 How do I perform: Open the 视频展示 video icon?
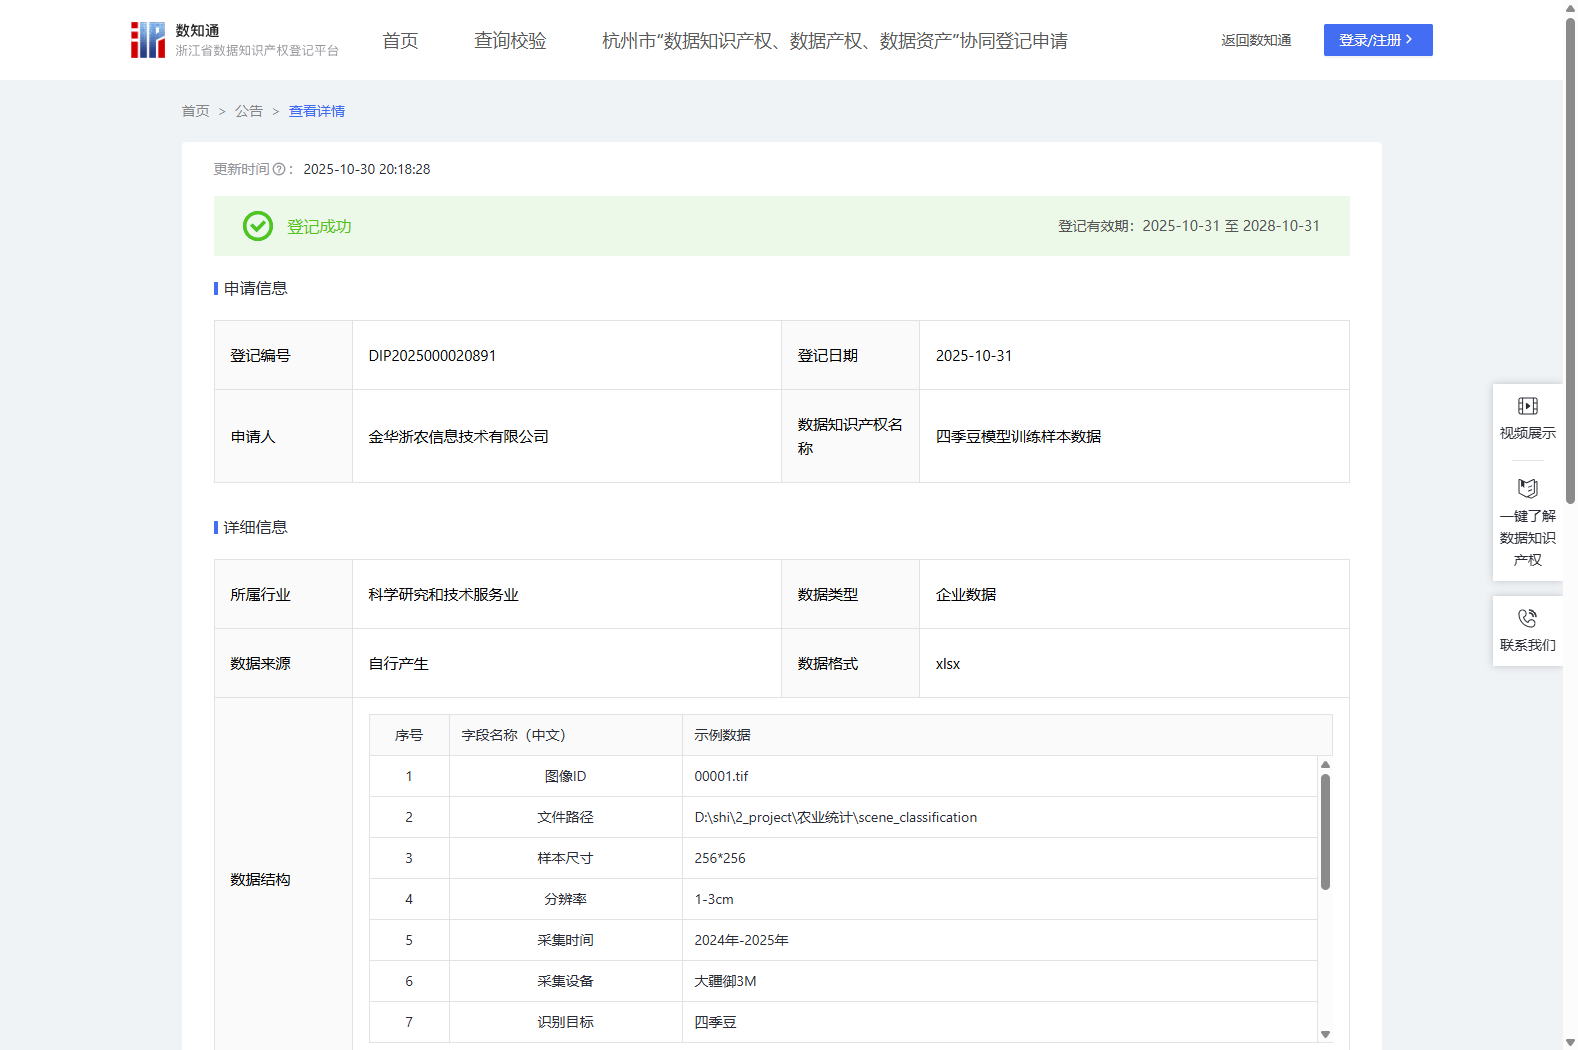pos(1527,406)
